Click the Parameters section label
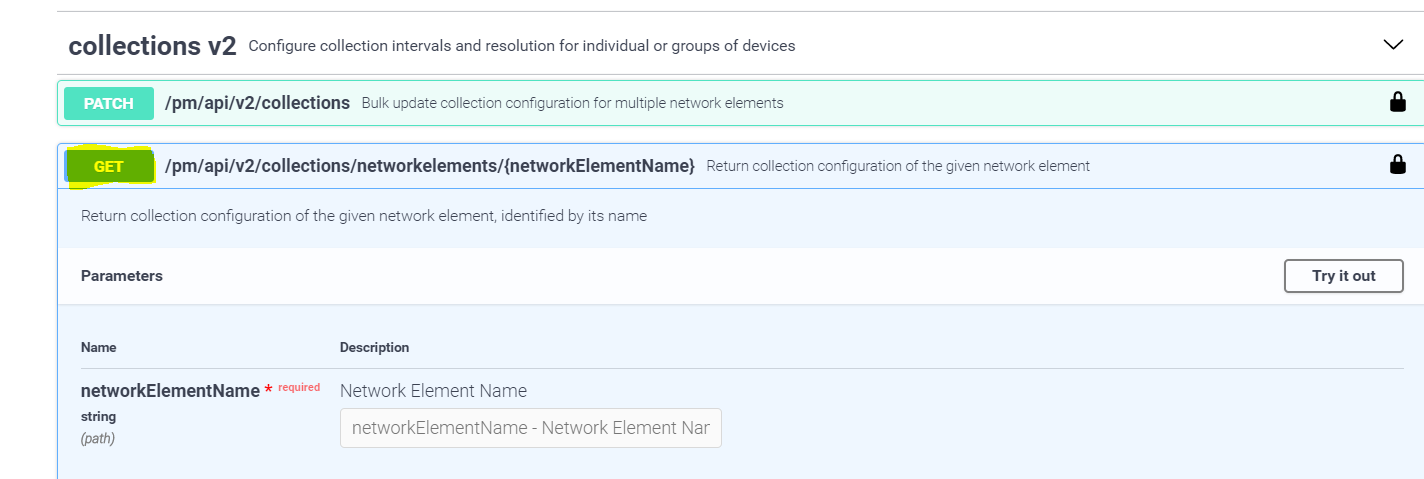1424x479 pixels. click(x=122, y=276)
